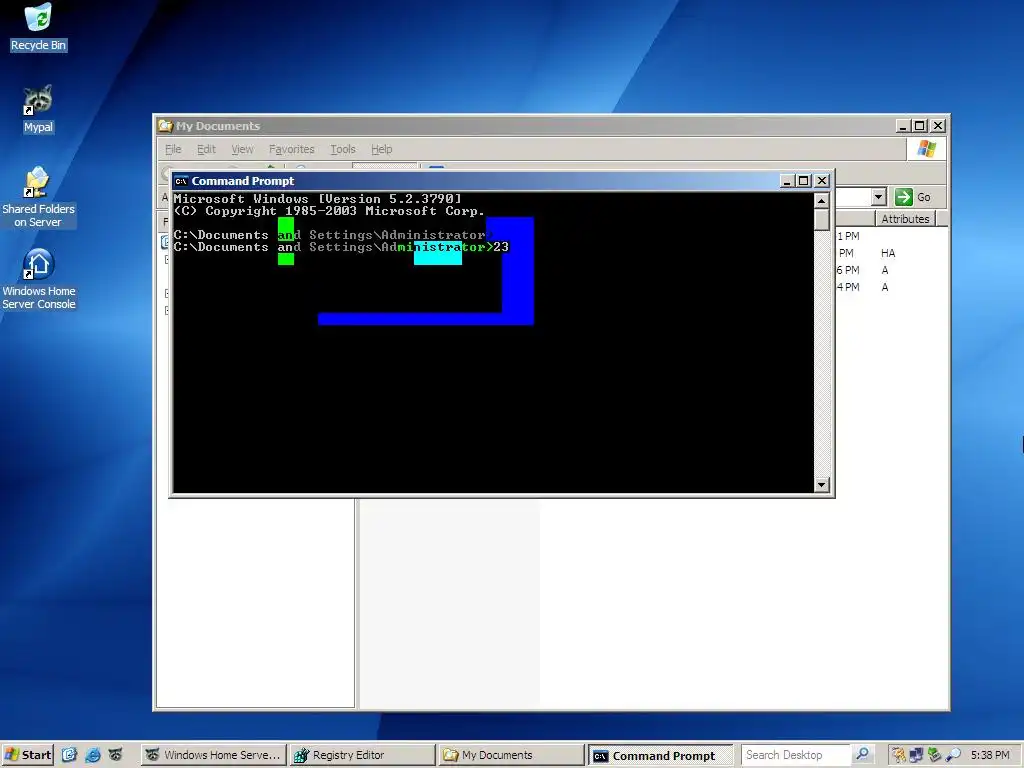Viewport: 1024px width, 768px height.
Task: Launch Mypal from the quick launch bar
Action: pyautogui.click(x=116, y=755)
